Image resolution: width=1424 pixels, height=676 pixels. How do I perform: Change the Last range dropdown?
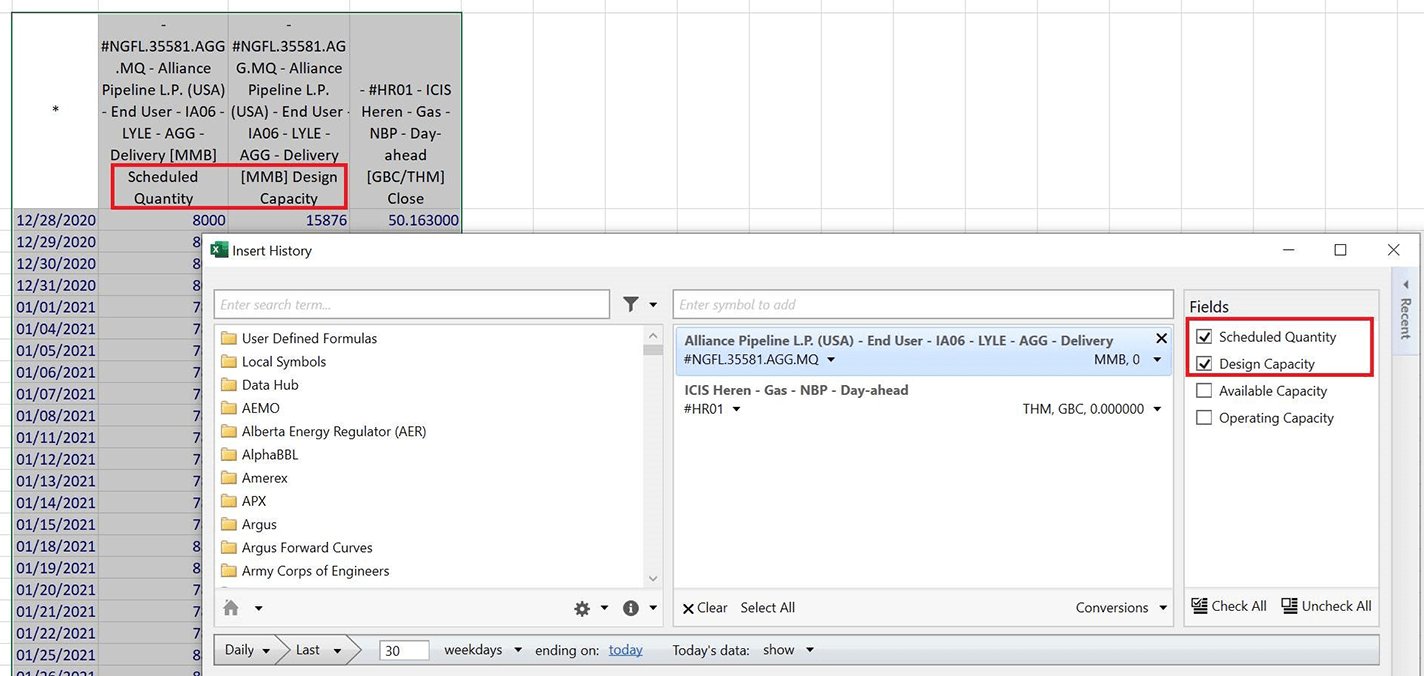[318, 650]
